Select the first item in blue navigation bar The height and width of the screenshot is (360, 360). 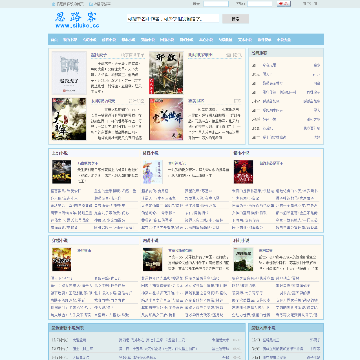[x=54, y=40]
